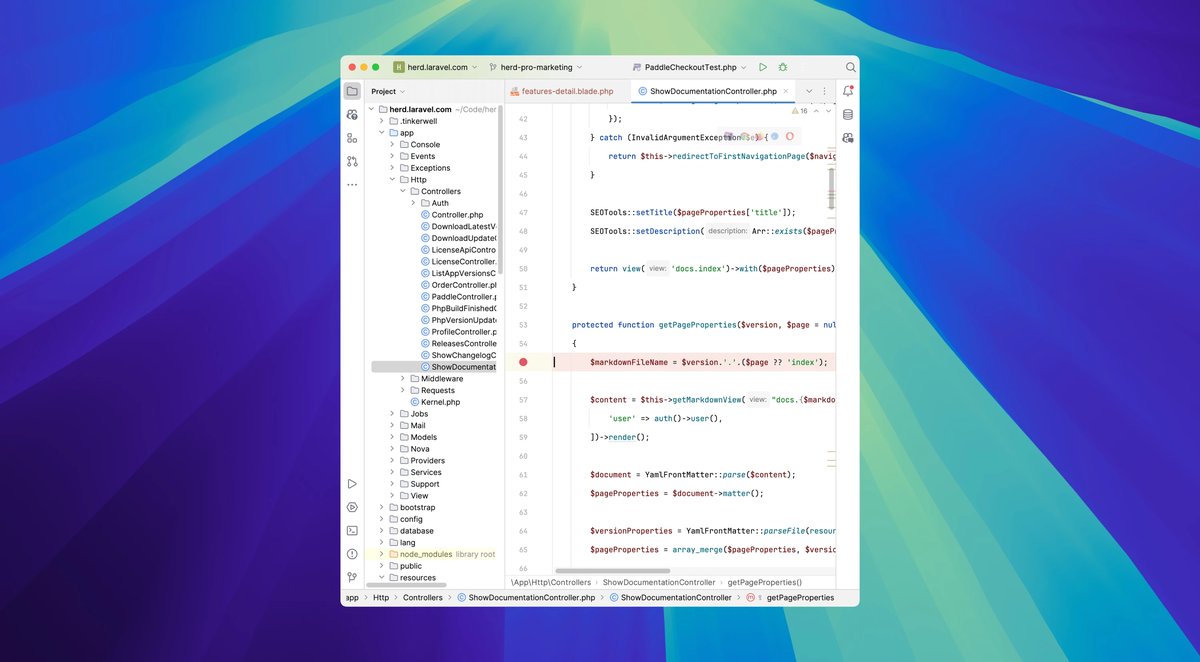Open the Notifications bell panel

(x=848, y=91)
